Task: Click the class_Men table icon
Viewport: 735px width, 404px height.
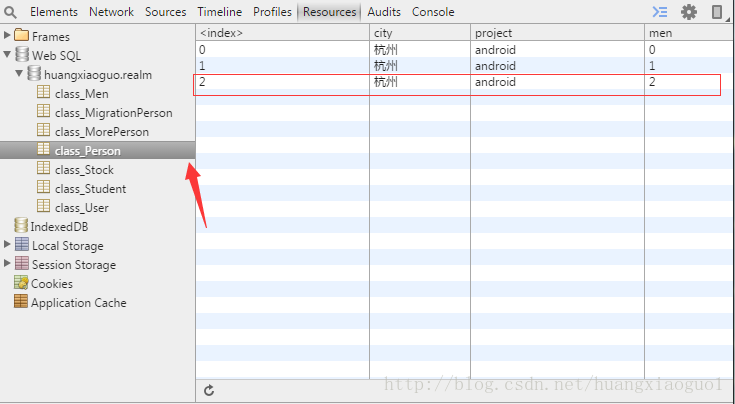Action: click(x=43, y=92)
